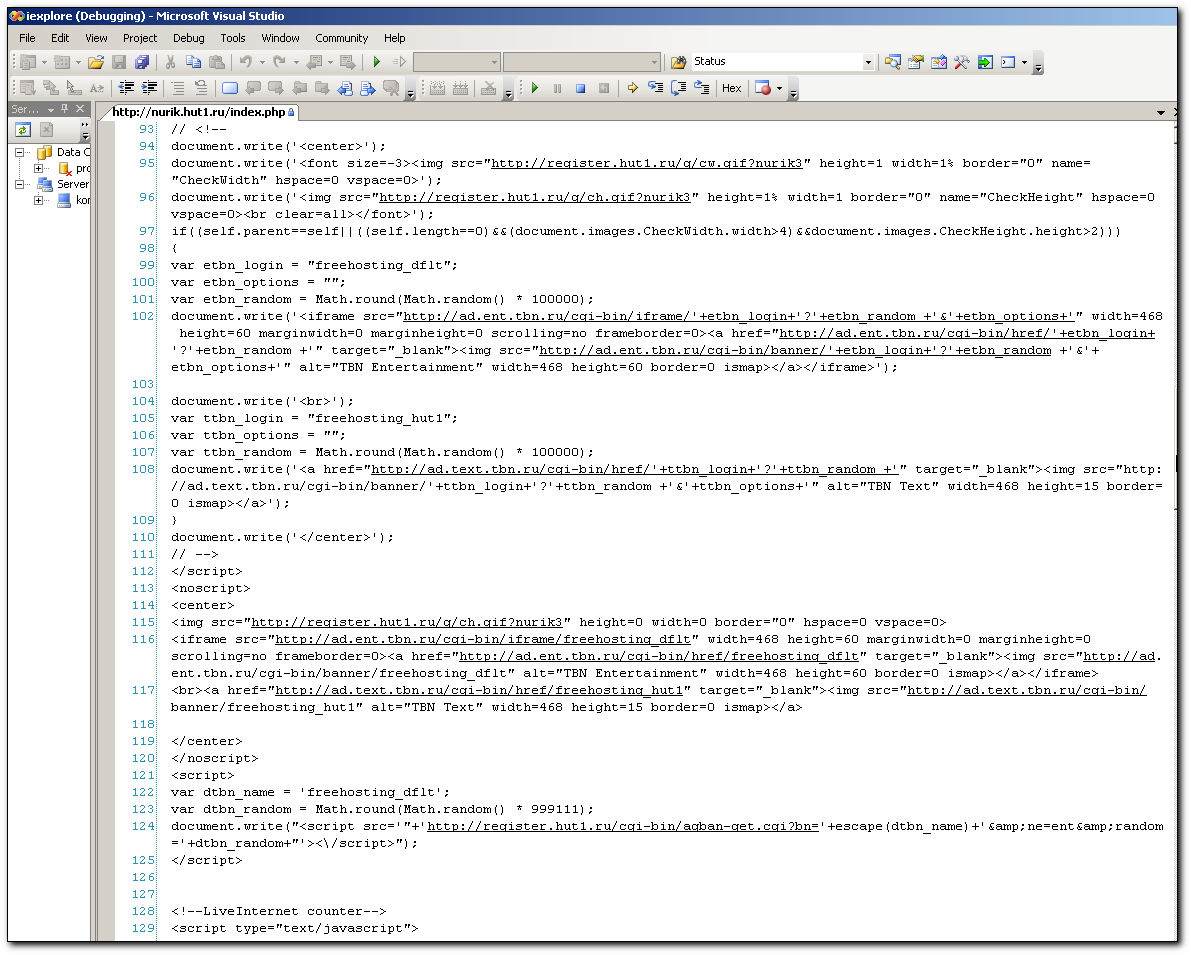Click into the Status find input field
The height and width of the screenshot is (955, 1191).
pyautogui.click(x=776, y=62)
